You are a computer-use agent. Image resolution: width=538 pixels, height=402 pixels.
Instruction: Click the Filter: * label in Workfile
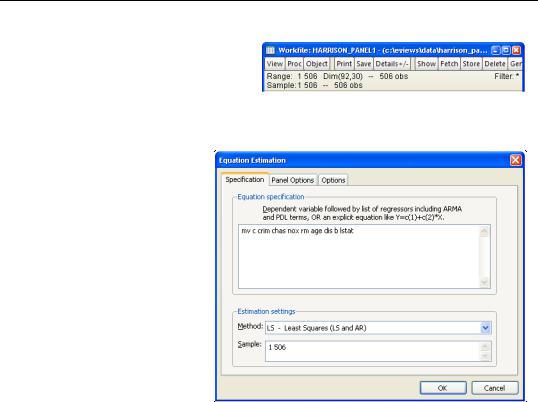(x=506, y=76)
